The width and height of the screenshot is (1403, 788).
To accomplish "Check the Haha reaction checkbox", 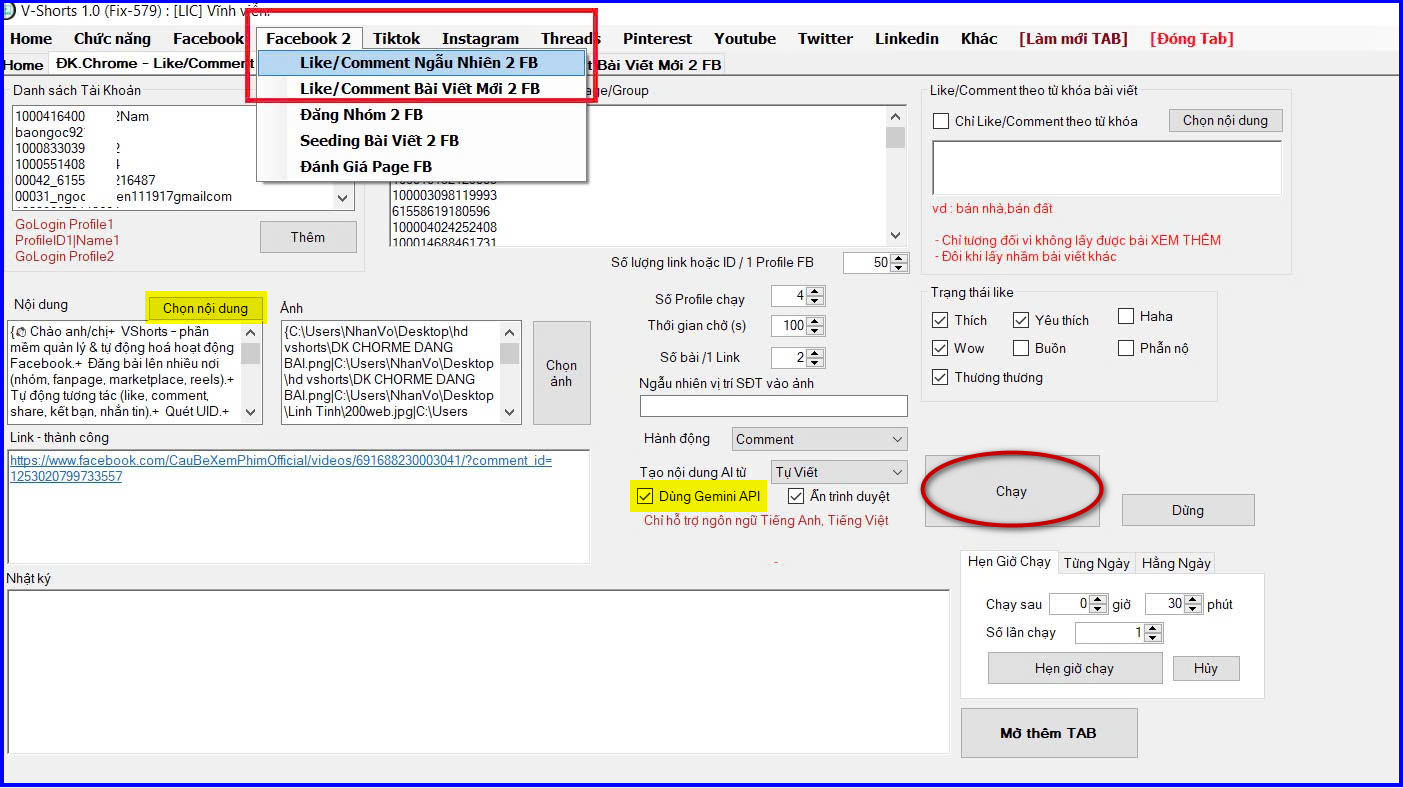I will (1126, 316).
